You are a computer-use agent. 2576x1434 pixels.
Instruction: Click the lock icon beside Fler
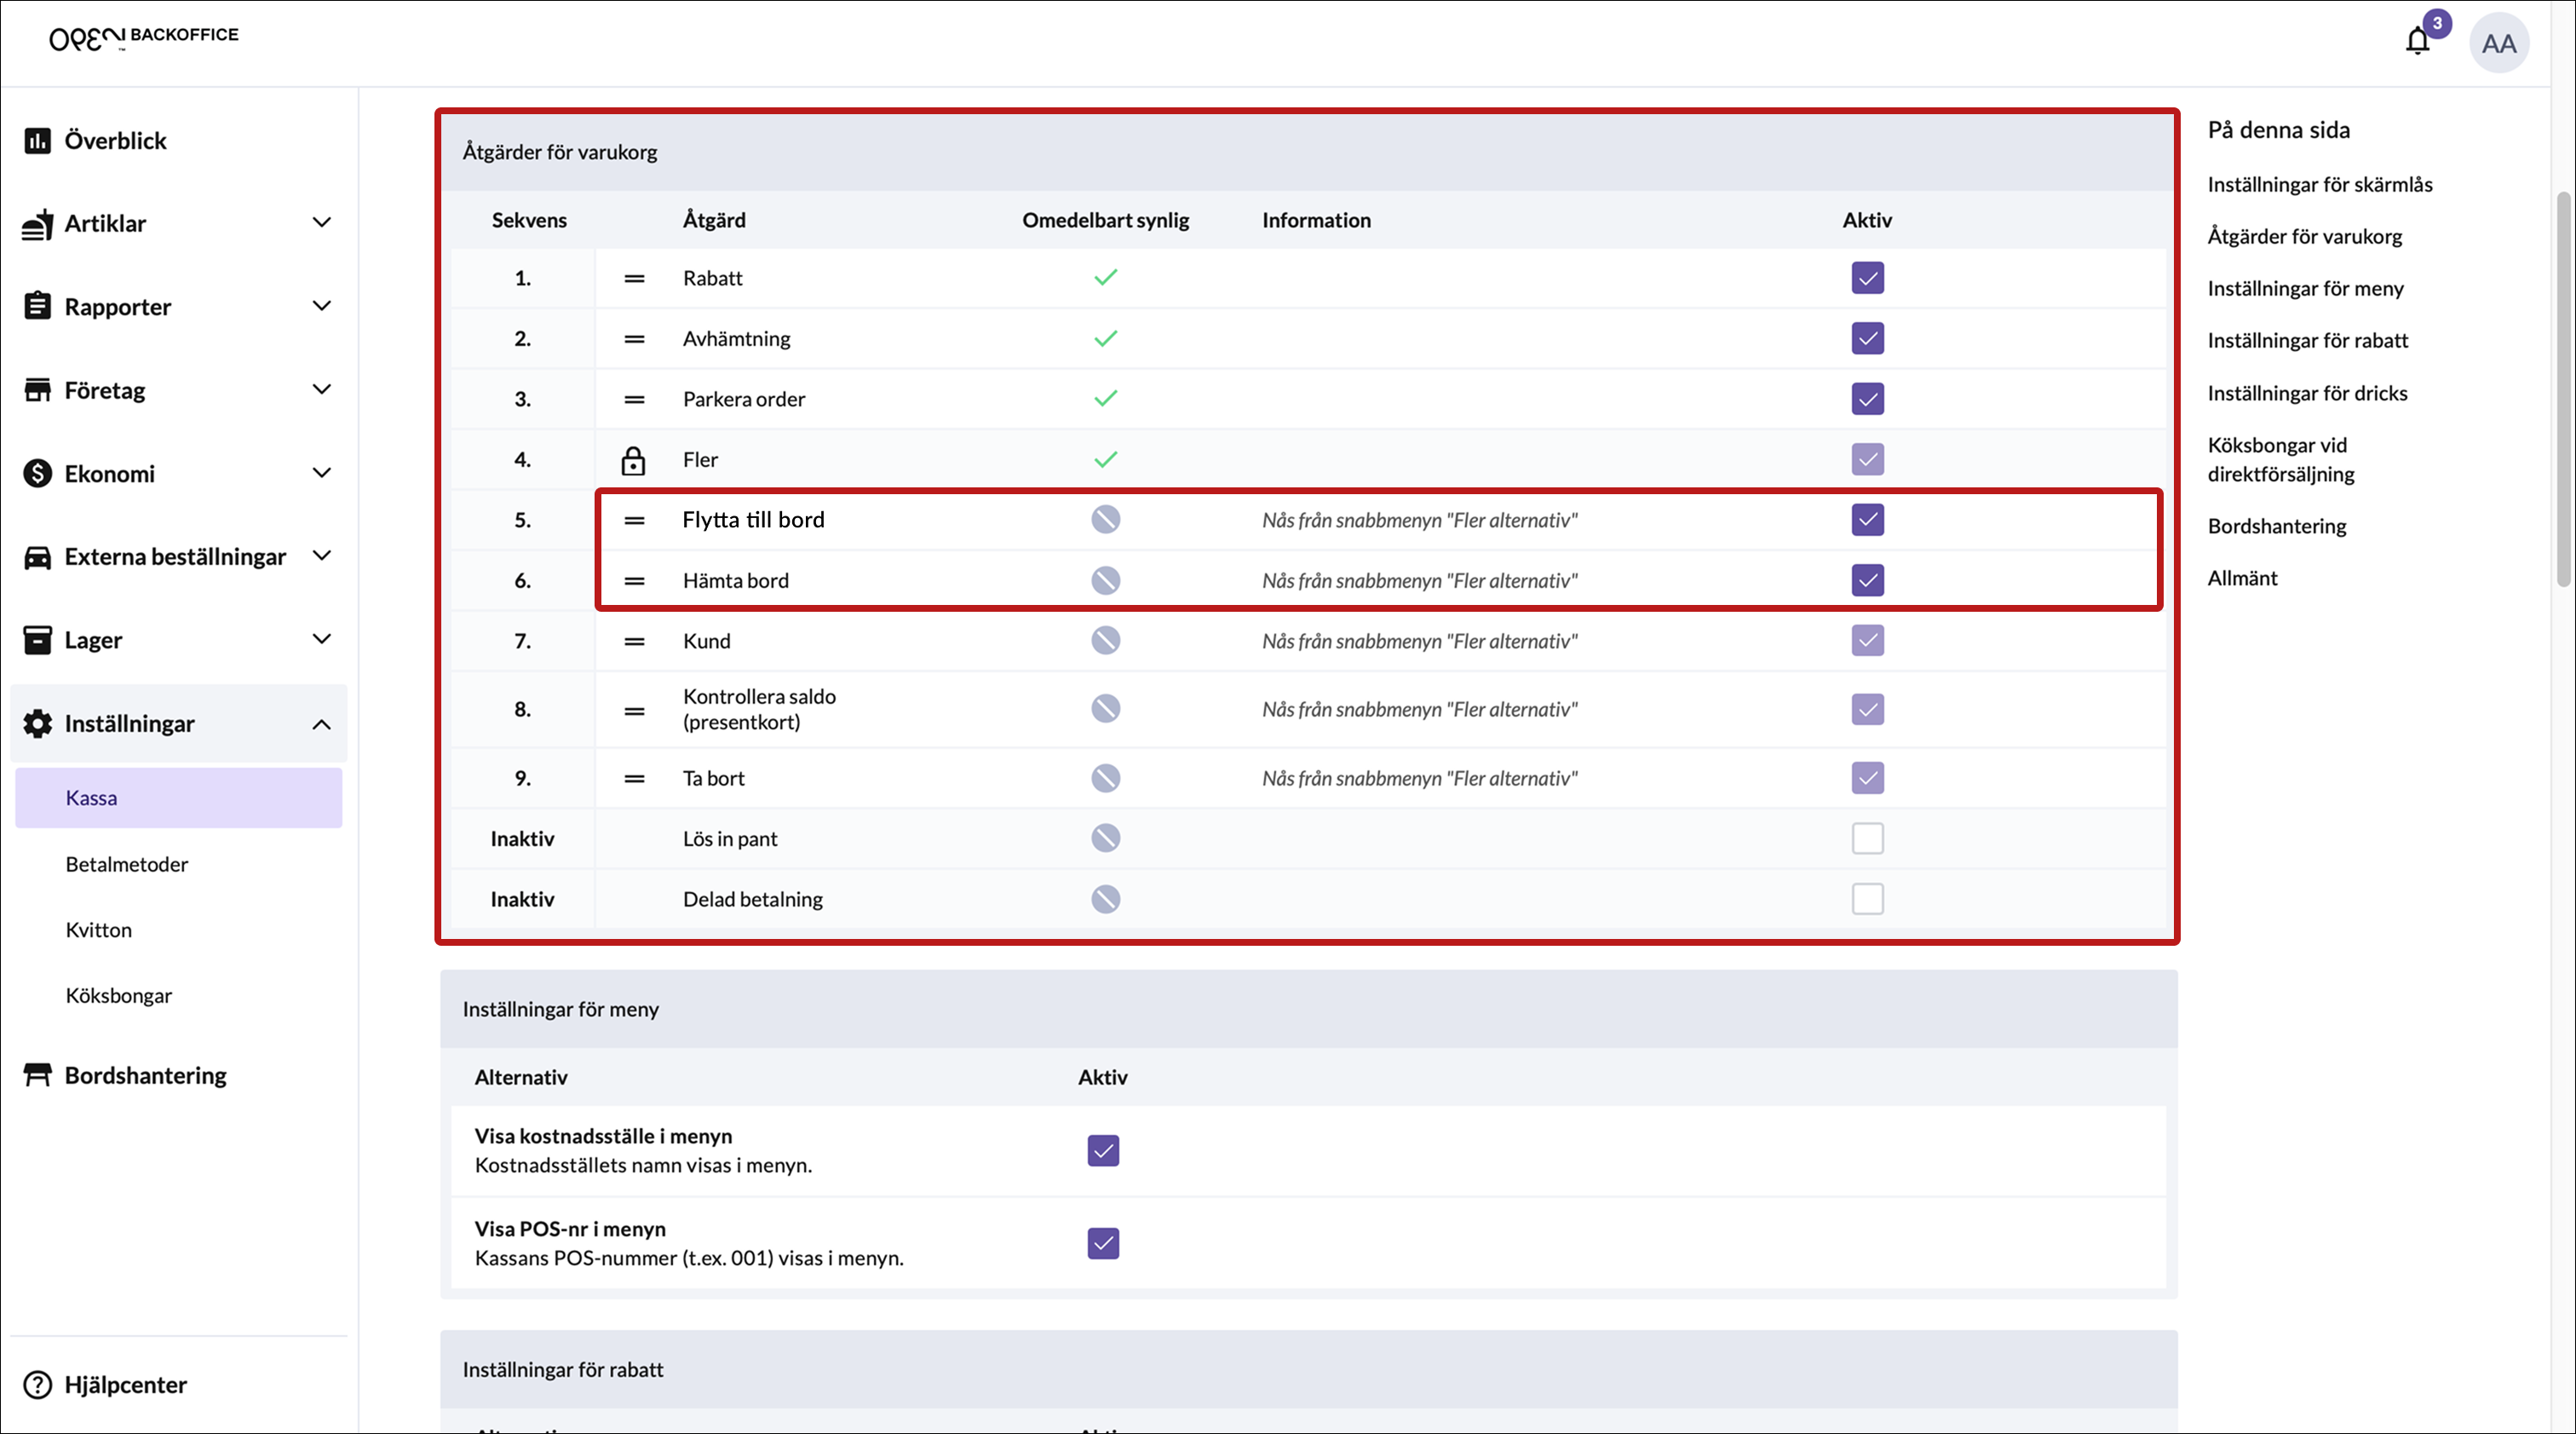(x=633, y=460)
